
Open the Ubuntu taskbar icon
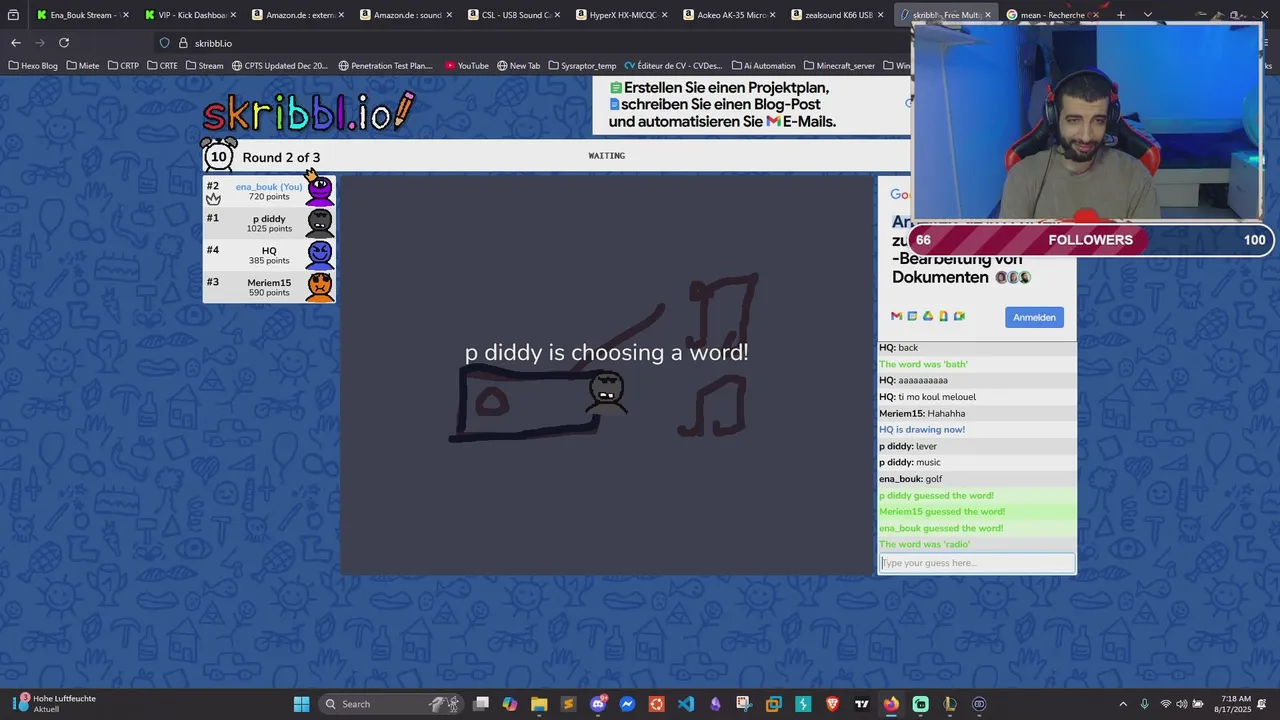[x=656, y=704]
